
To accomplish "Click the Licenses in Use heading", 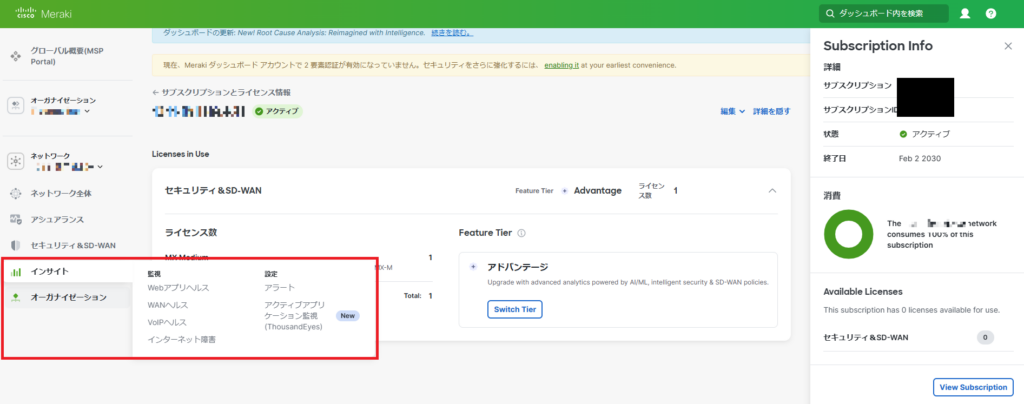I will pos(180,154).
